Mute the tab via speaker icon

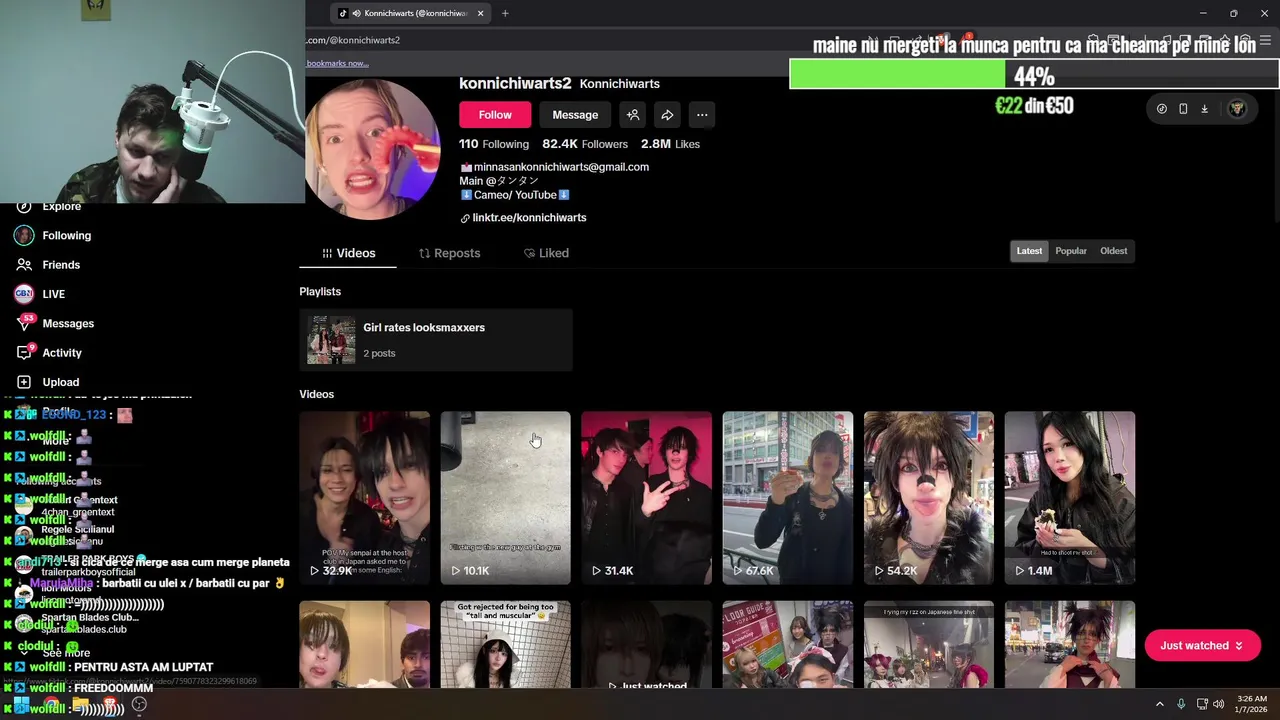coord(357,14)
